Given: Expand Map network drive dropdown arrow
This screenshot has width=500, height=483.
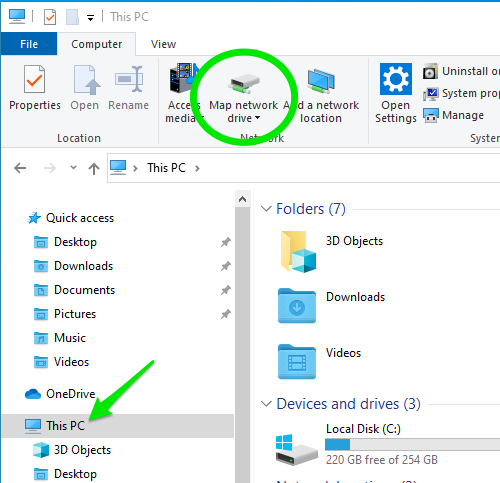Looking at the screenshot, I should point(257,118).
